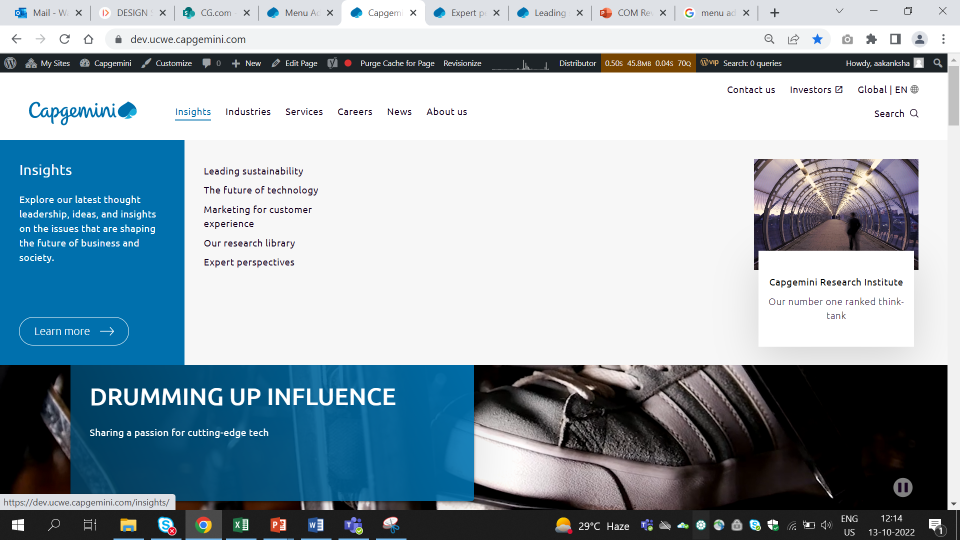Pause the hero banner slideshow
The width and height of the screenshot is (960, 540).
902,487
